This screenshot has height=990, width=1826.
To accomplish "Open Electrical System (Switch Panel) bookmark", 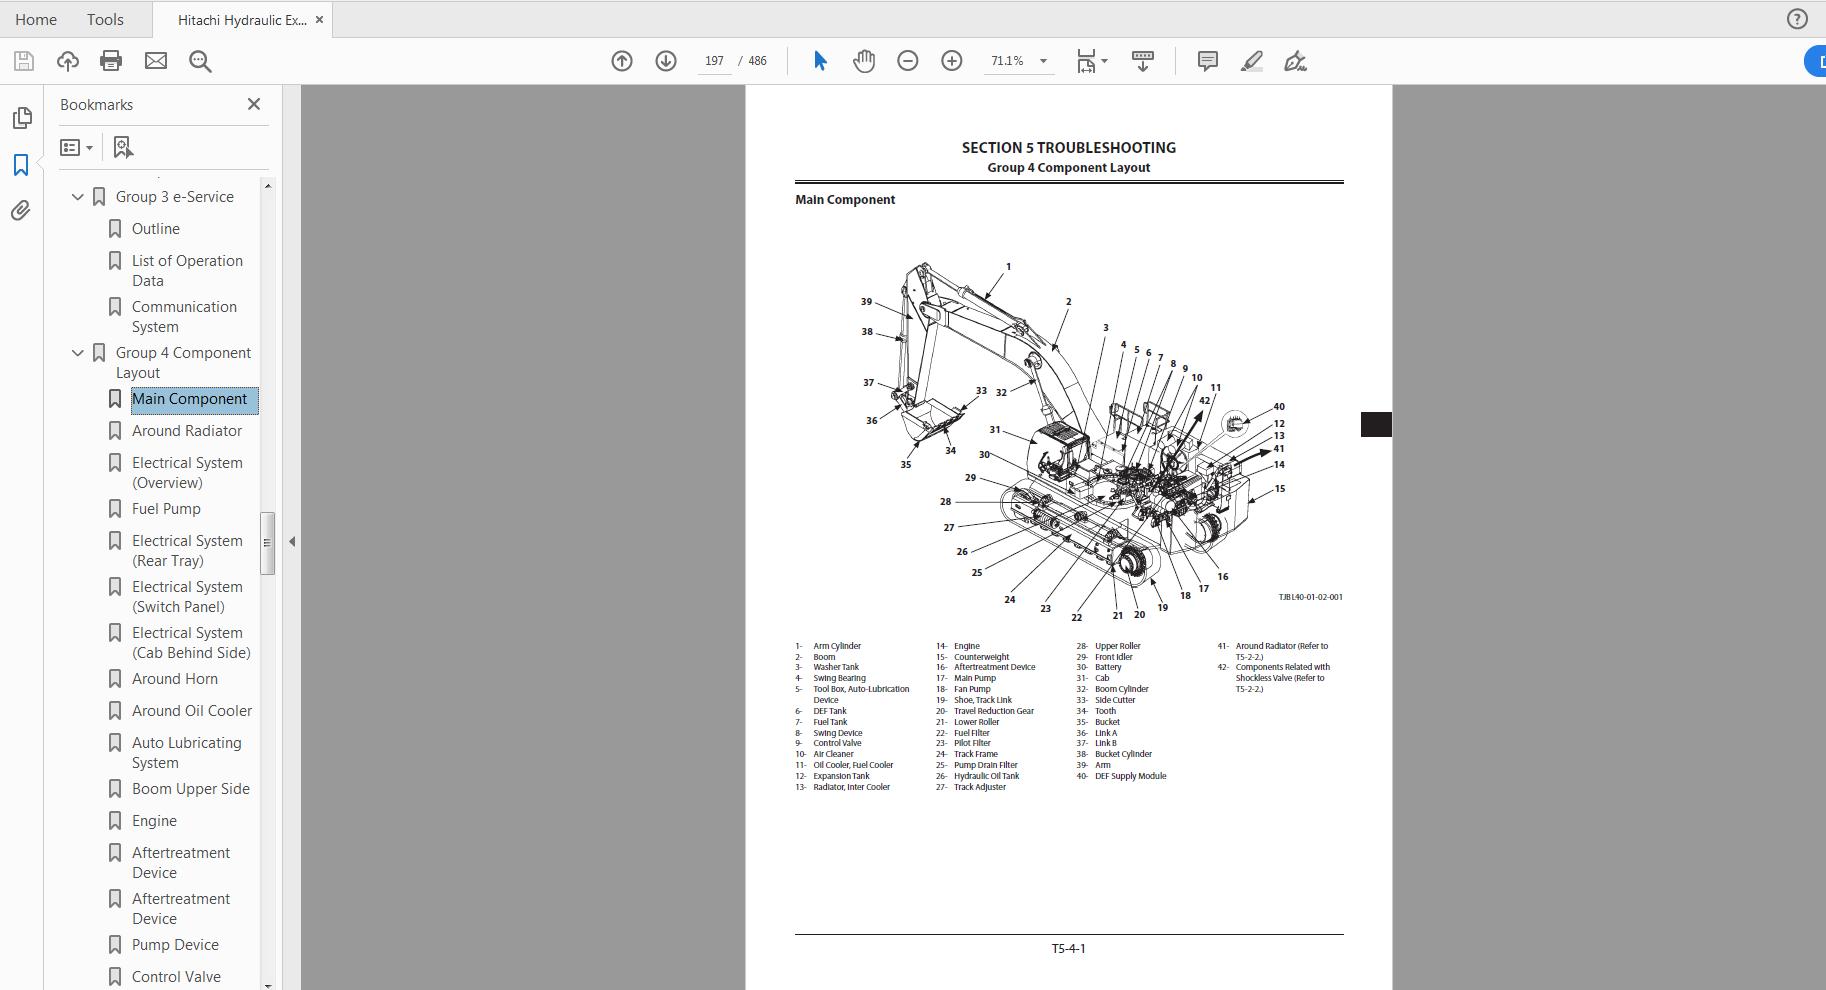I will click(x=187, y=597).
